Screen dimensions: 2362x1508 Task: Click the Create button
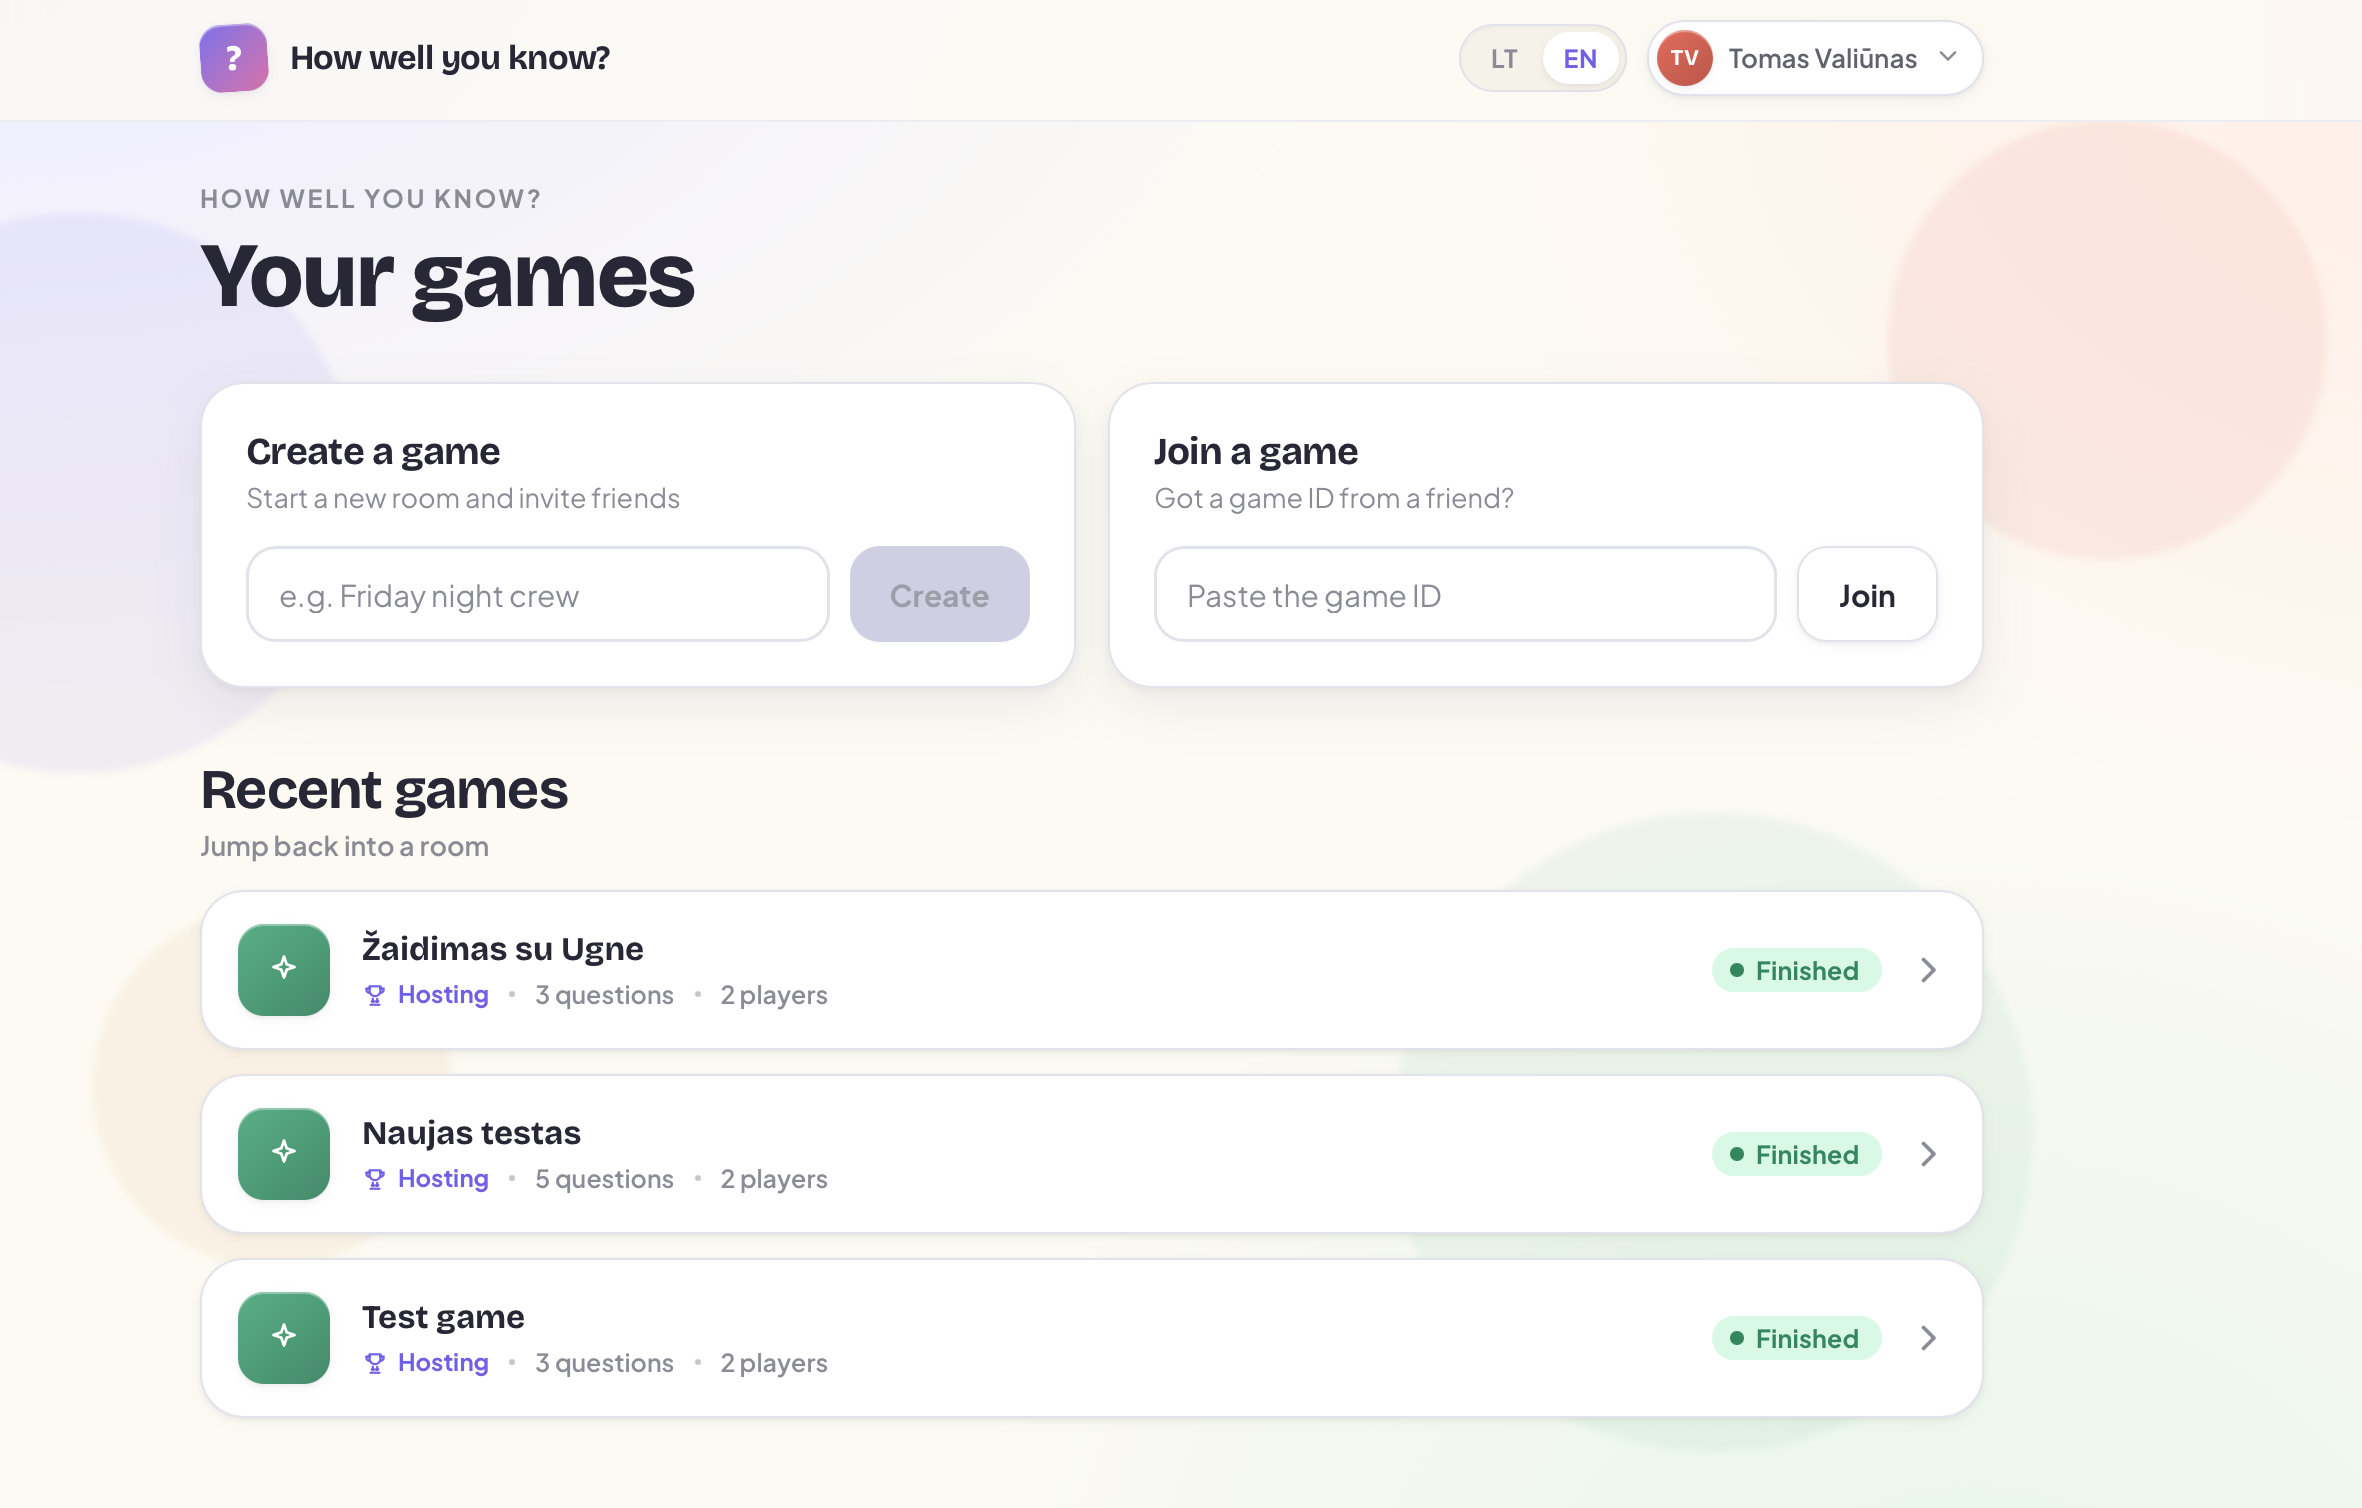pos(939,594)
